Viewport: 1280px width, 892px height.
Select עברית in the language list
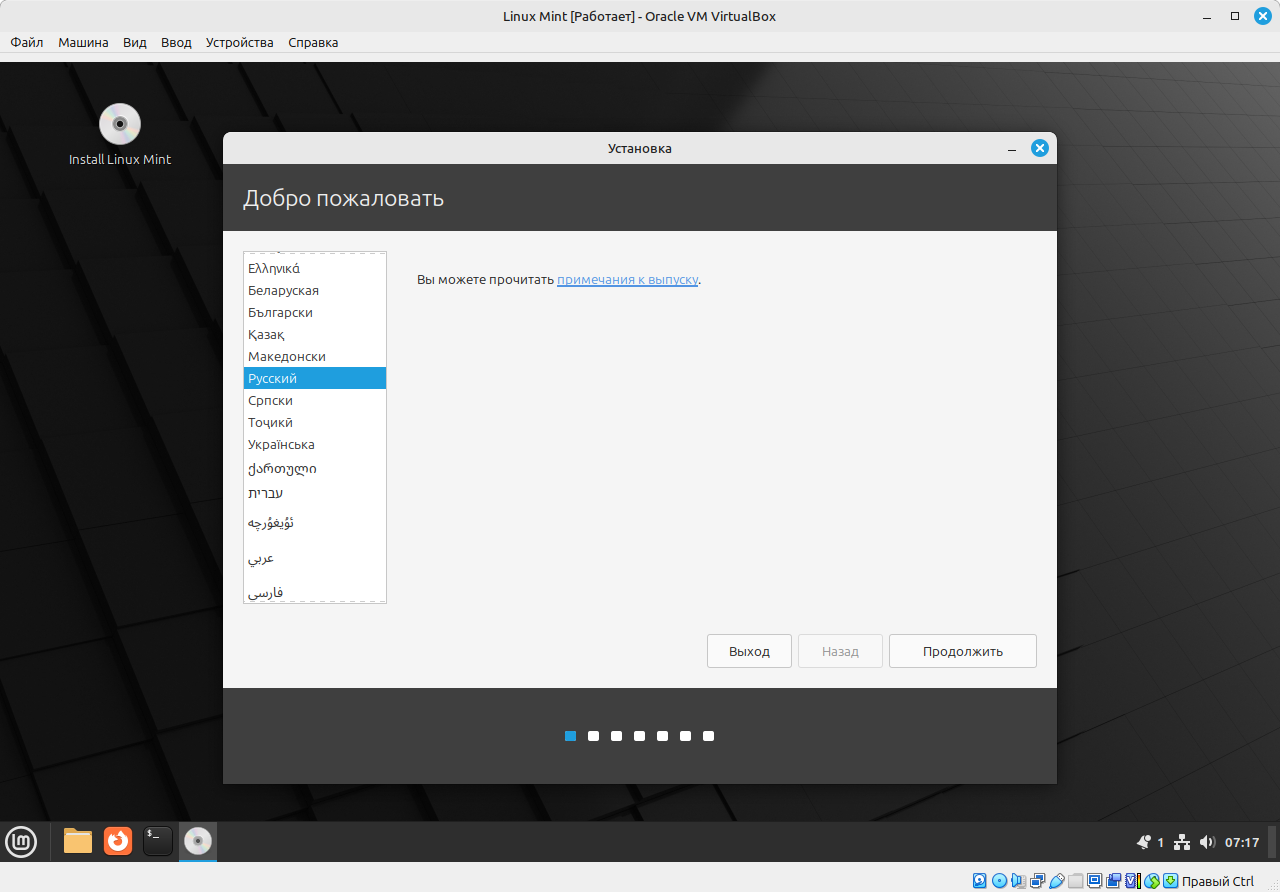pyautogui.click(x=315, y=493)
